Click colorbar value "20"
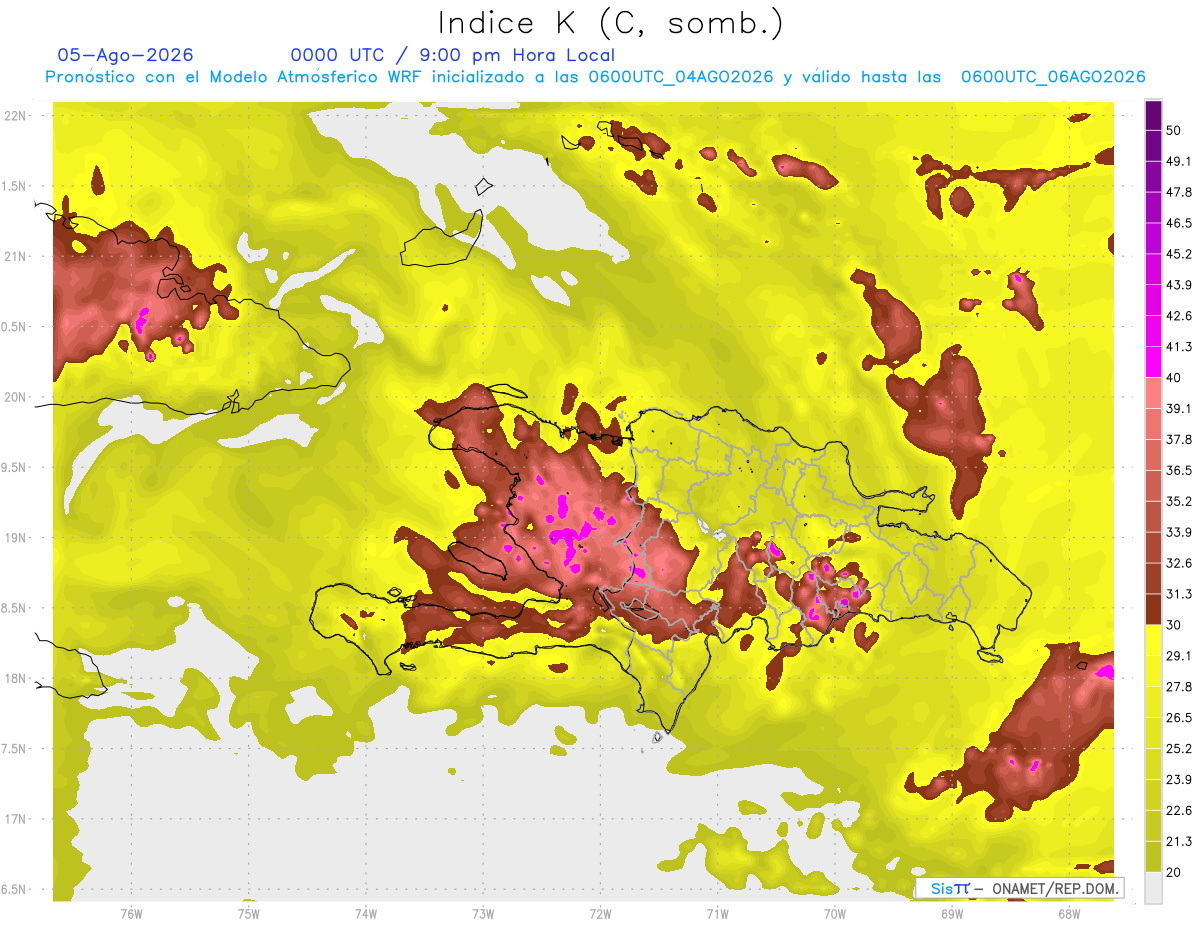The width and height of the screenshot is (1200, 927). tap(1174, 872)
